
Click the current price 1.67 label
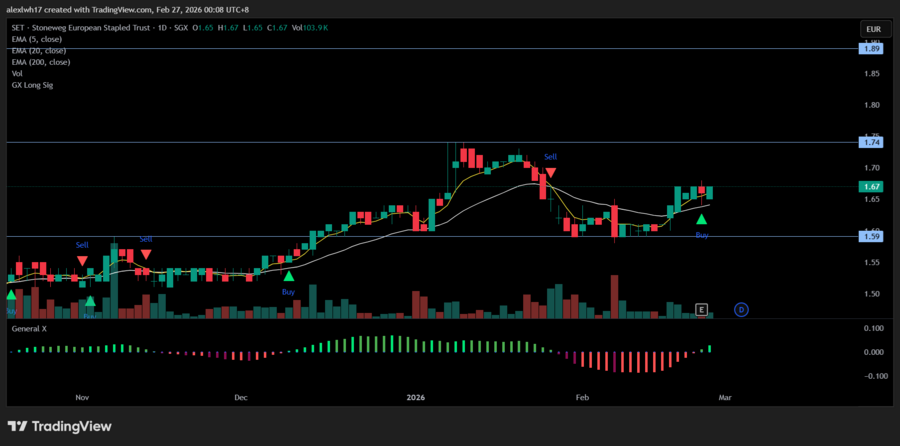[872, 187]
